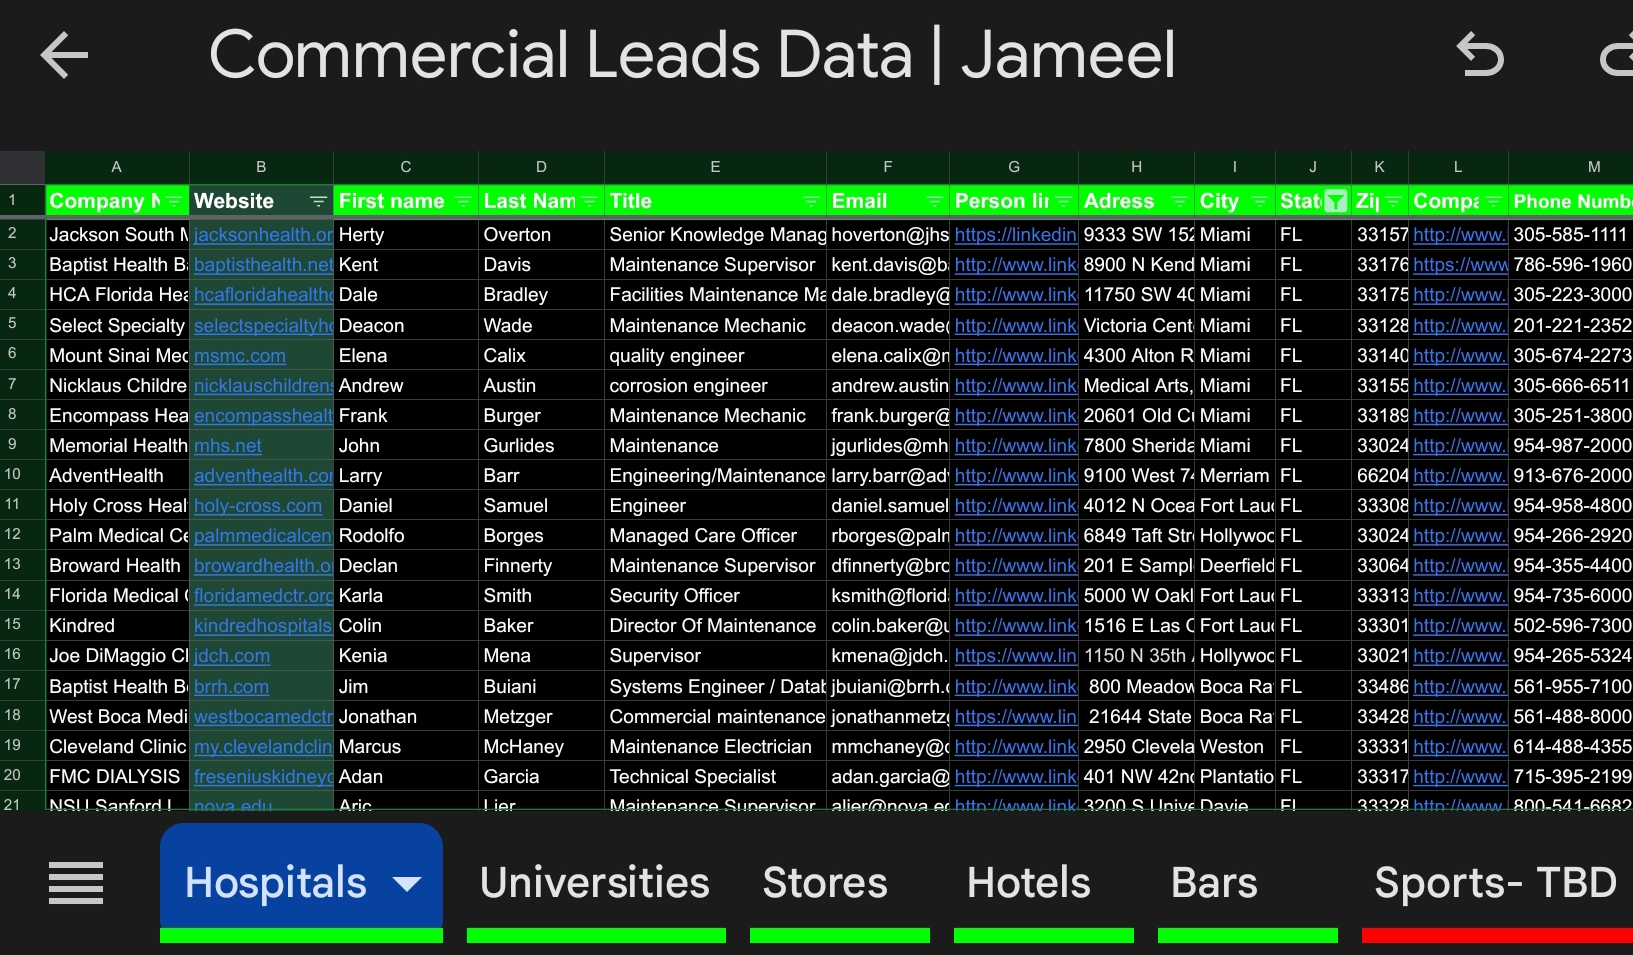Select the 'AdventHealth' company cell
This screenshot has height=955, width=1633.
117,476
